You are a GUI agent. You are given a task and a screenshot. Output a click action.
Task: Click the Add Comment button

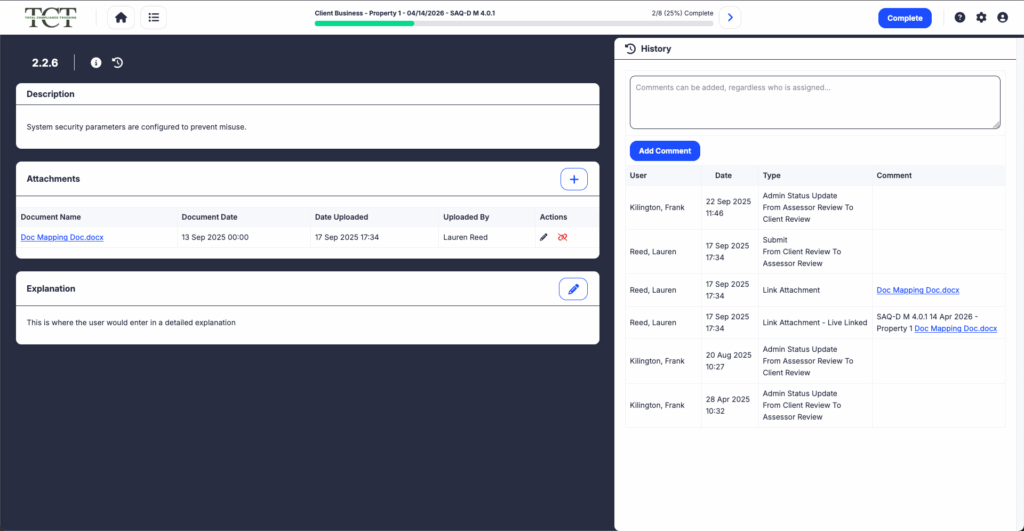tap(665, 150)
